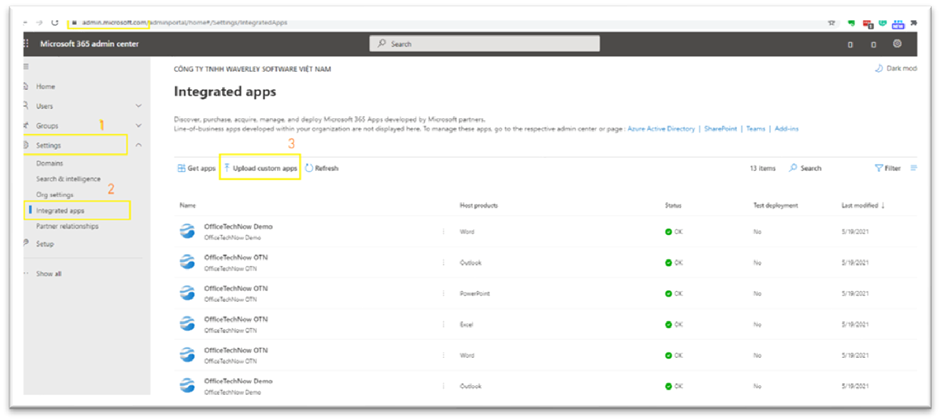Viewport: 940px width, 420px height.
Task: Expand the Groups navigation chevron
Action: coord(138,126)
